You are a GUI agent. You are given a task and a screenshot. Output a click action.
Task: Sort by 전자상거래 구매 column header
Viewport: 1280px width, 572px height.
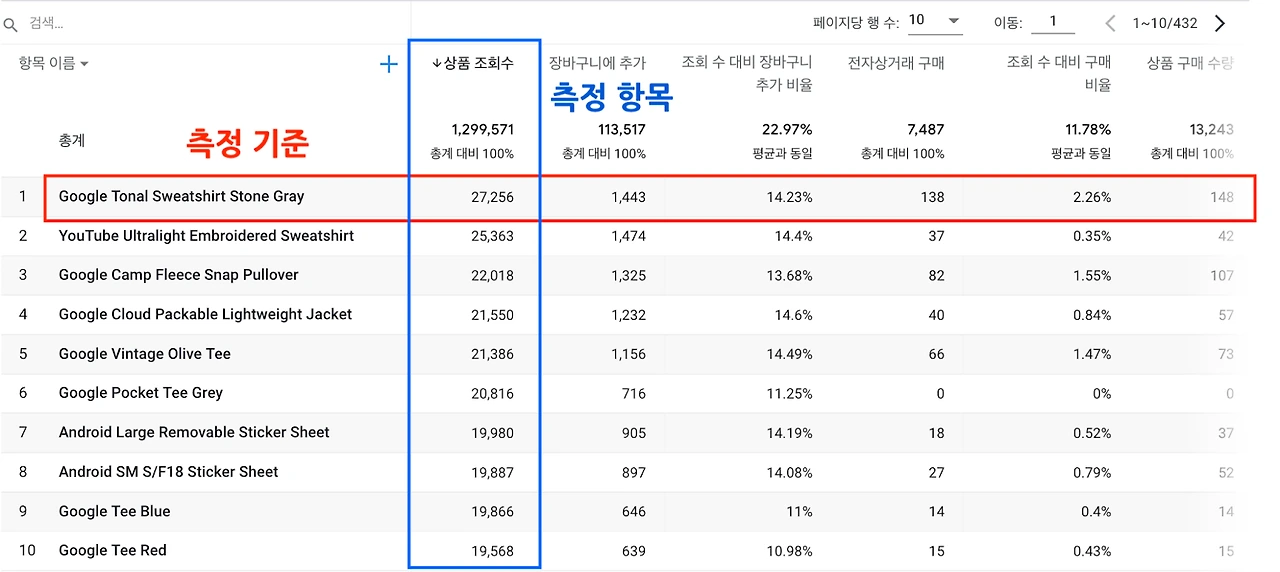click(x=896, y=64)
